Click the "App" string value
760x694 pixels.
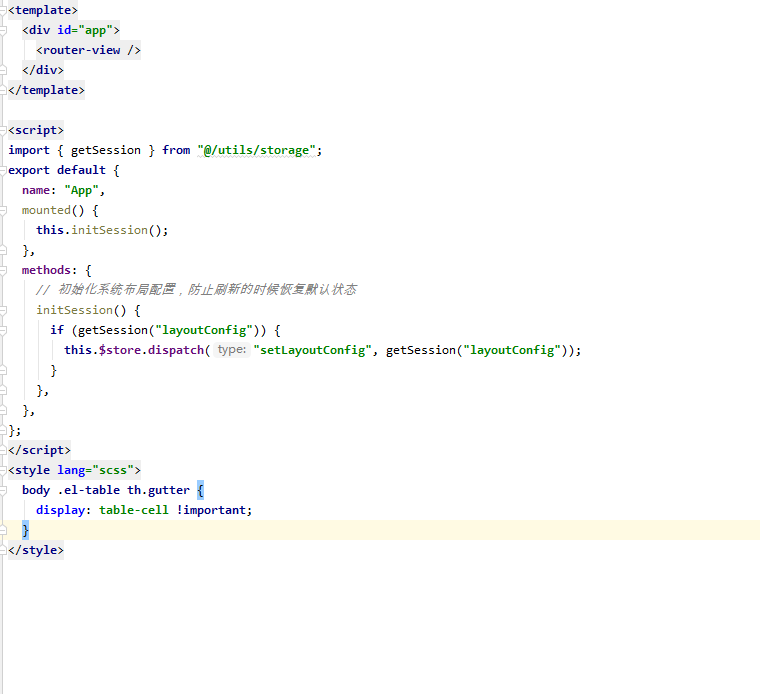coord(81,190)
